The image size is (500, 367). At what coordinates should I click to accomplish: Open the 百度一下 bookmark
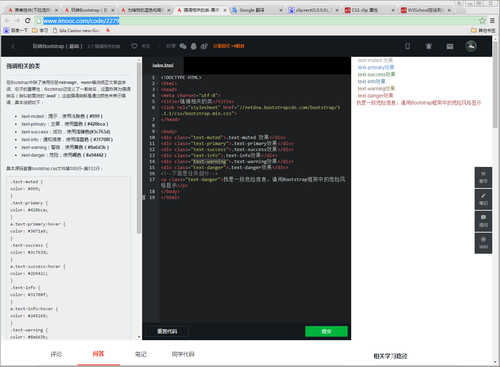[16, 30]
